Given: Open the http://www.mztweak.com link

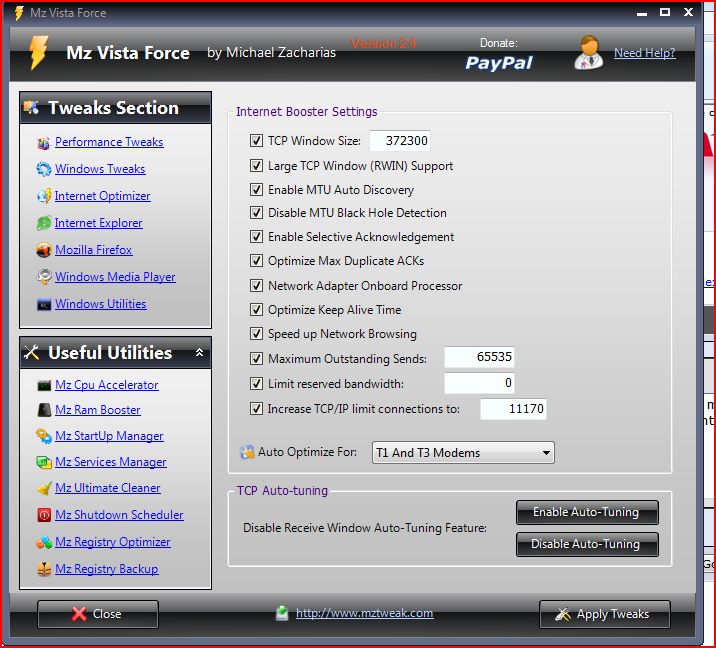Looking at the screenshot, I should coord(364,613).
